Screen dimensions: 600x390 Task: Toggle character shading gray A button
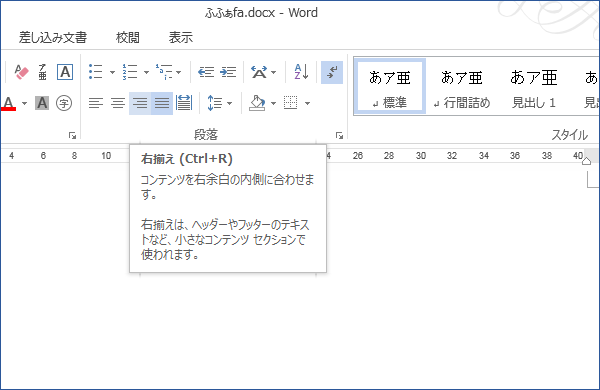click(42, 103)
